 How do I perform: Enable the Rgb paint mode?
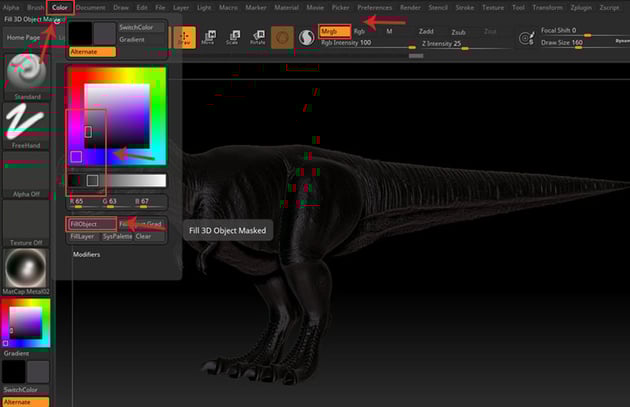pyautogui.click(x=359, y=31)
